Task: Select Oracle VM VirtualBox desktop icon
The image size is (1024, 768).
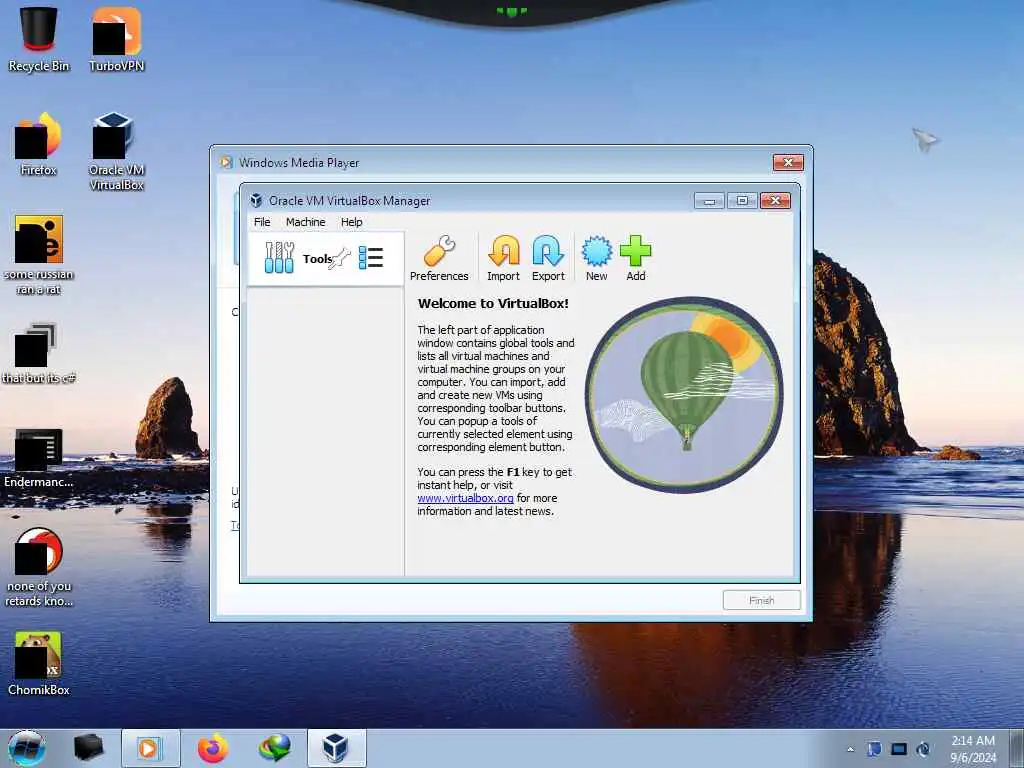Action: click(116, 152)
